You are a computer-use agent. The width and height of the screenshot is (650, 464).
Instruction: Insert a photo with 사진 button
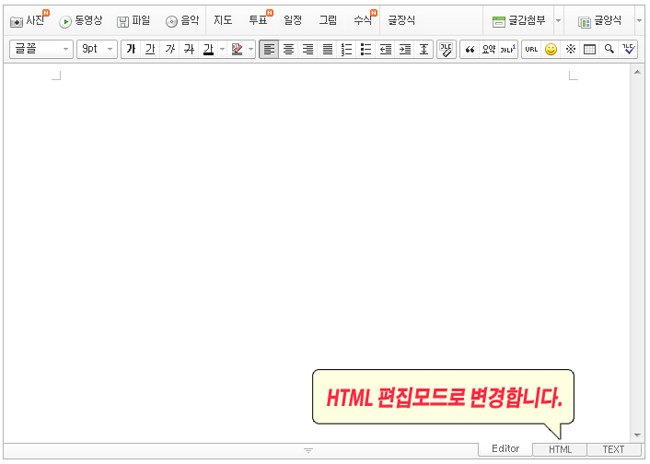point(29,20)
